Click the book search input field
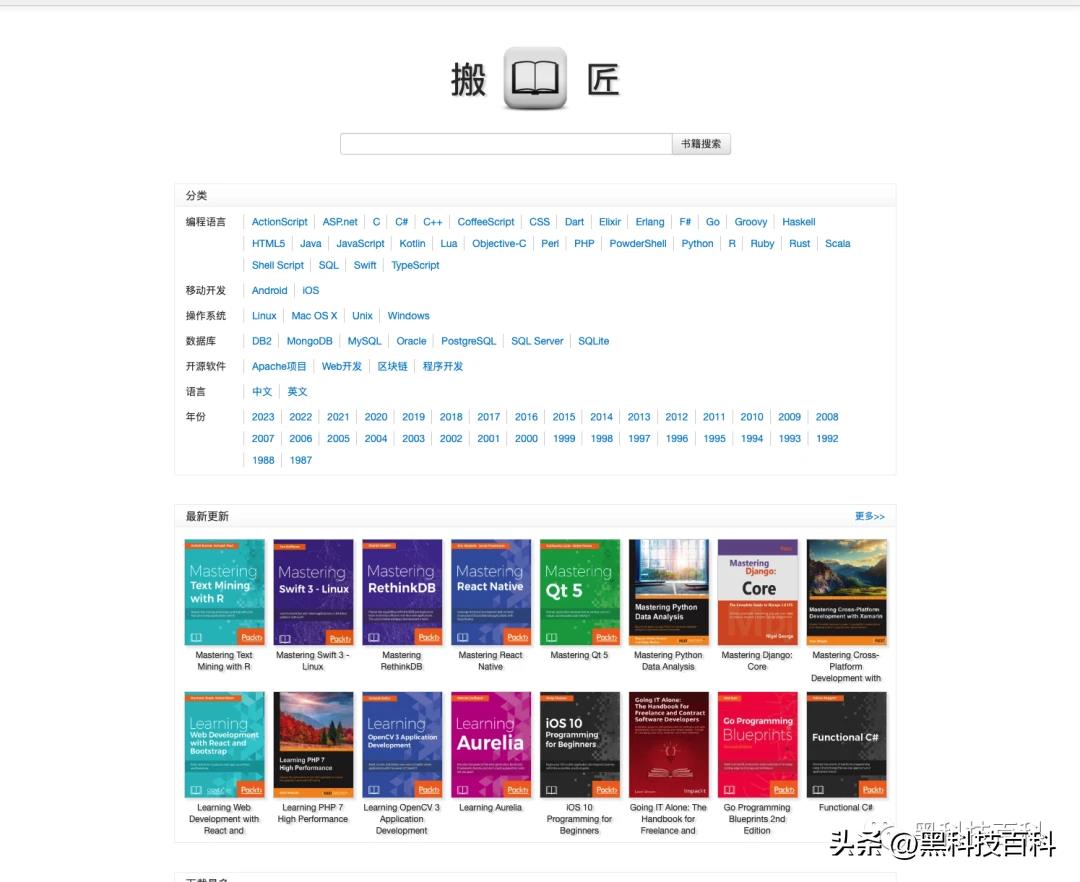The image size is (1080, 882). (506, 144)
